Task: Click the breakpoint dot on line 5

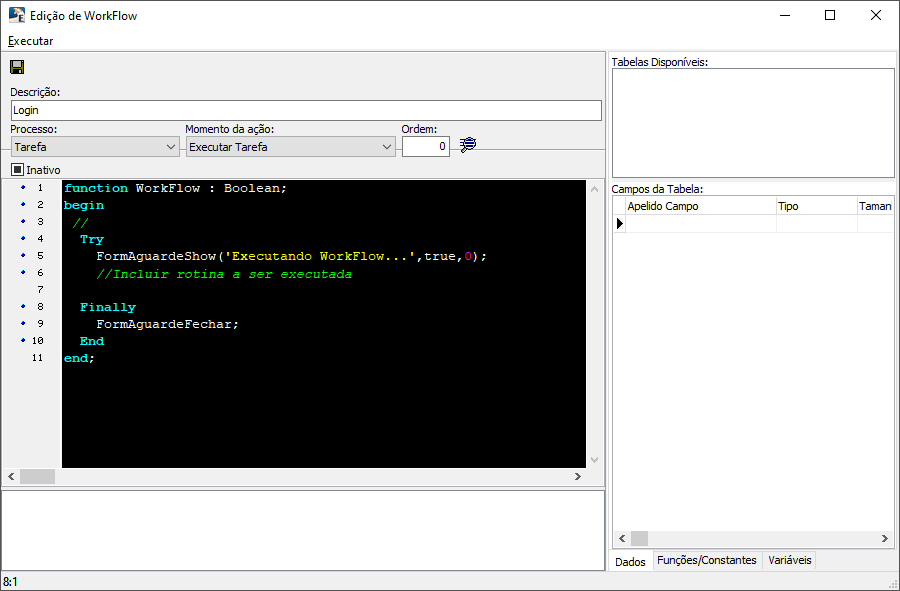Action: (x=23, y=255)
